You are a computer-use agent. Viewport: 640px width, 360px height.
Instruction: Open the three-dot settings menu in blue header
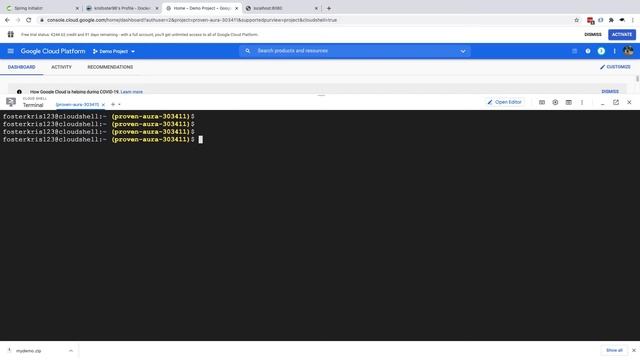(x=614, y=51)
